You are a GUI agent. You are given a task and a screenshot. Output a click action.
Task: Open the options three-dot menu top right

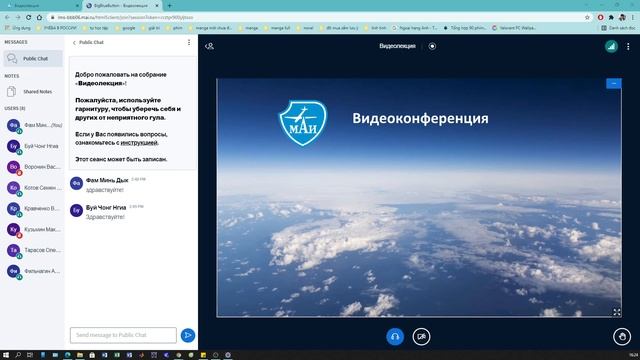[628, 46]
